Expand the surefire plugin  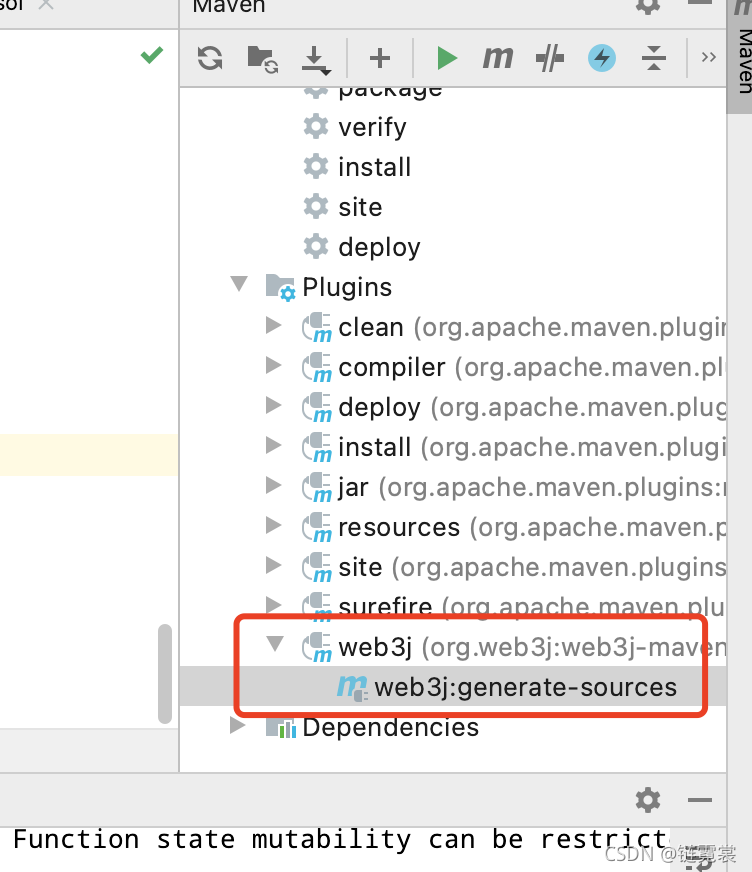(x=273, y=605)
